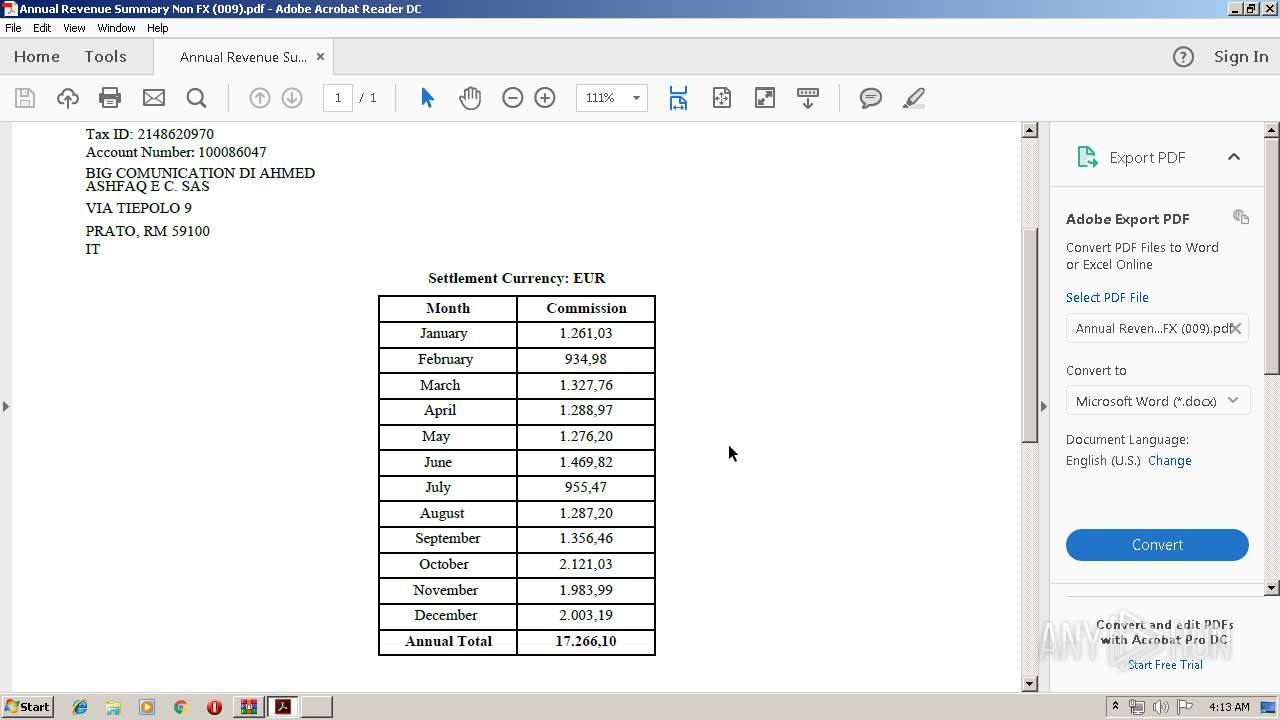Print the document using printer icon
Screen dimensions: 1280x720
110,98
